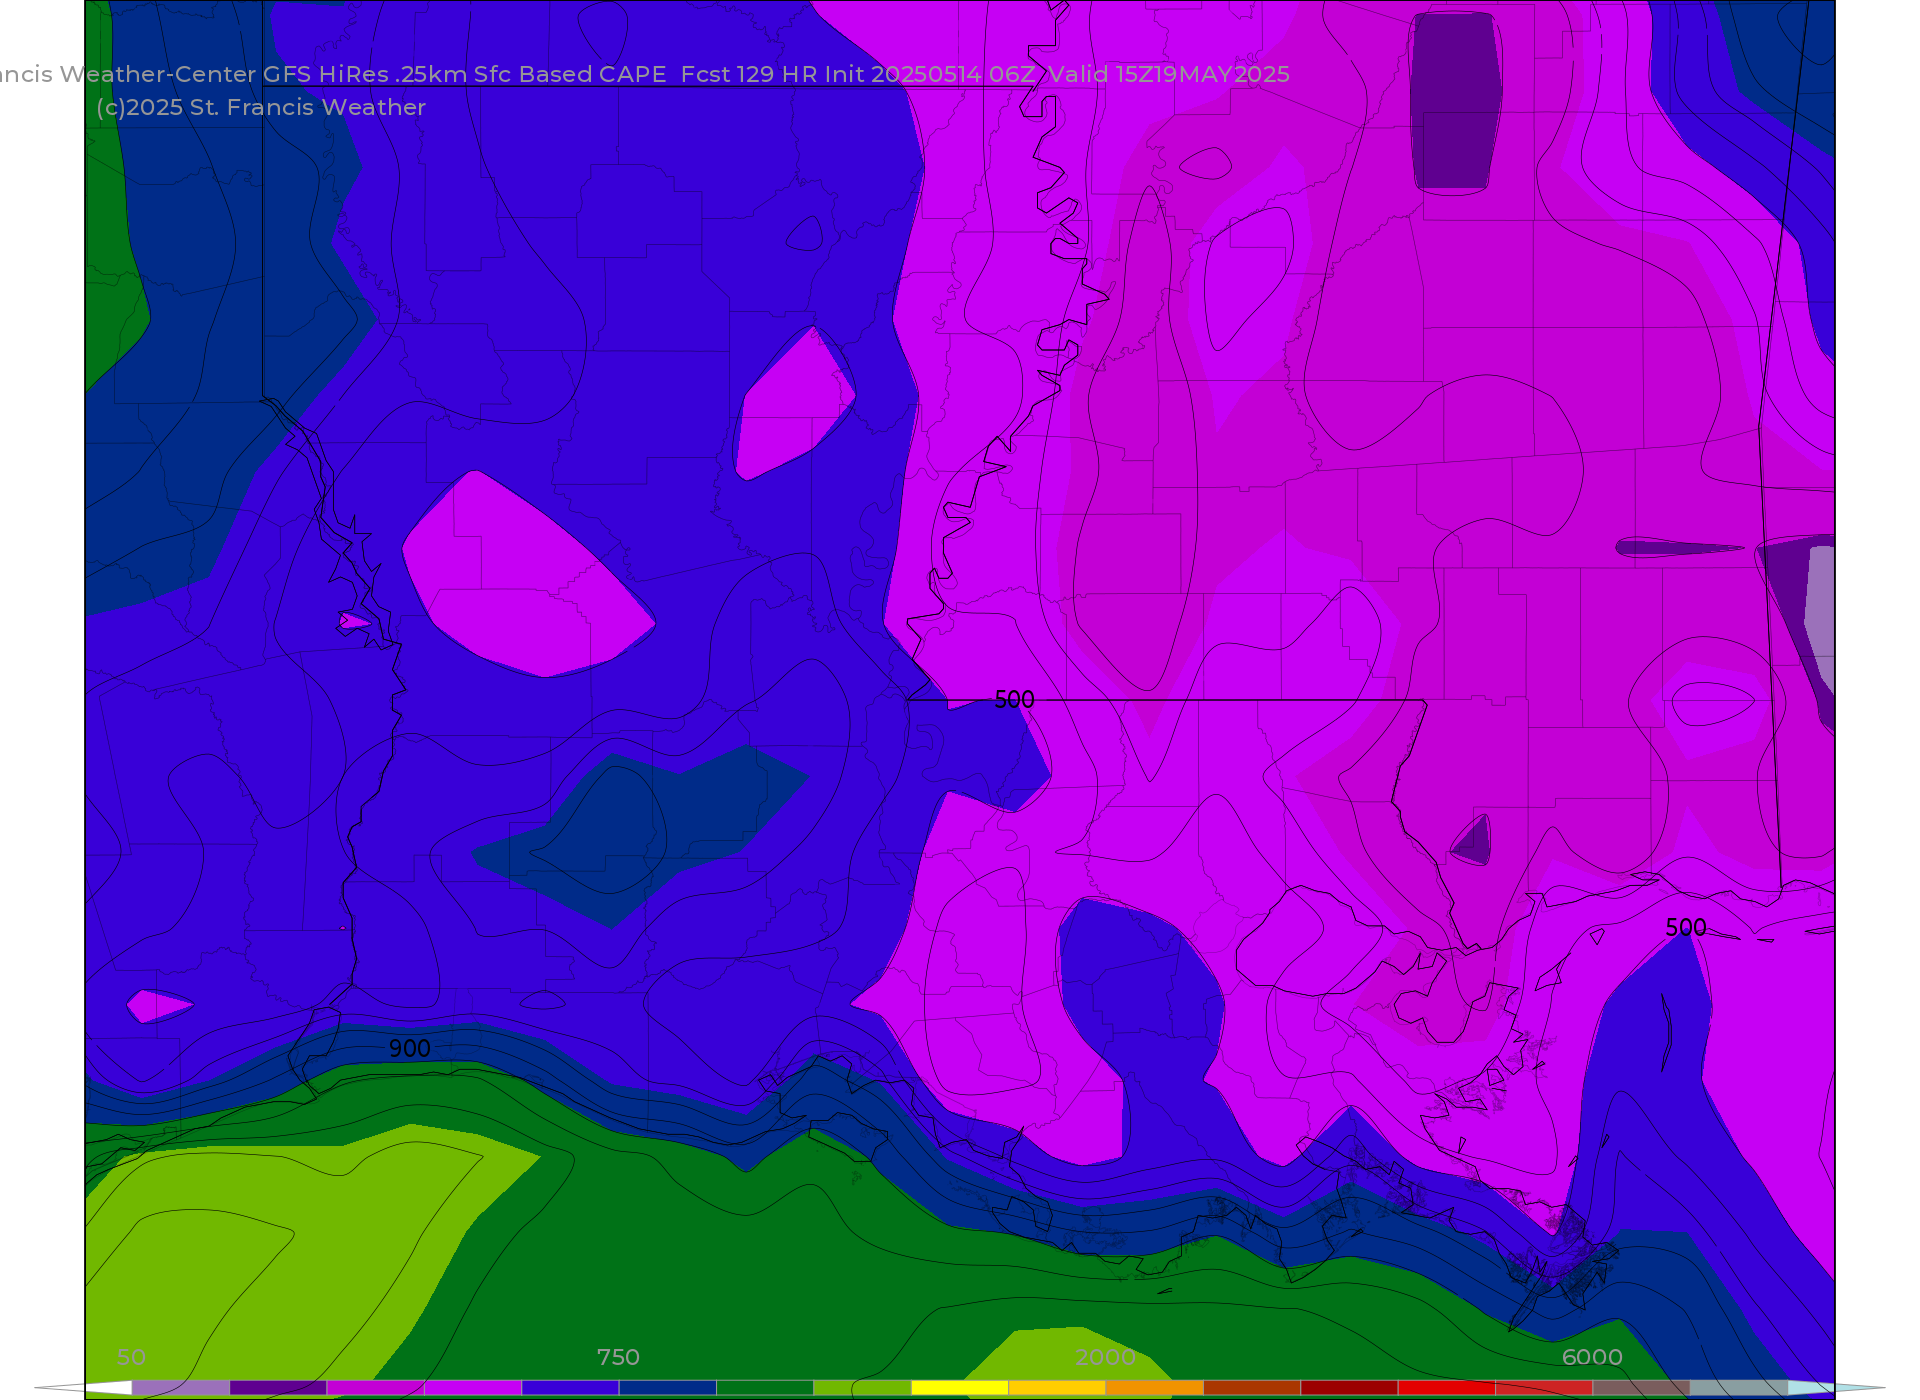Screen dimensions: 1920x1400
Task: Select the dark purple swatch in the colorbar
Action: click(x=278, y=1388)
